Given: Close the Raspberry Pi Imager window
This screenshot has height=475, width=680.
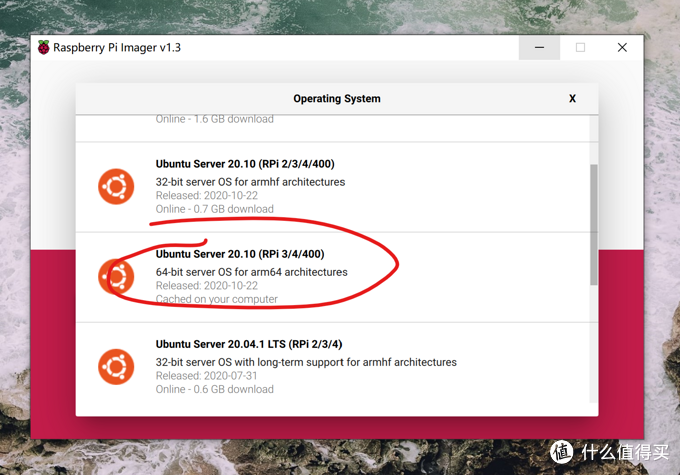Looking at the screenshot, I should pos(622,47).
